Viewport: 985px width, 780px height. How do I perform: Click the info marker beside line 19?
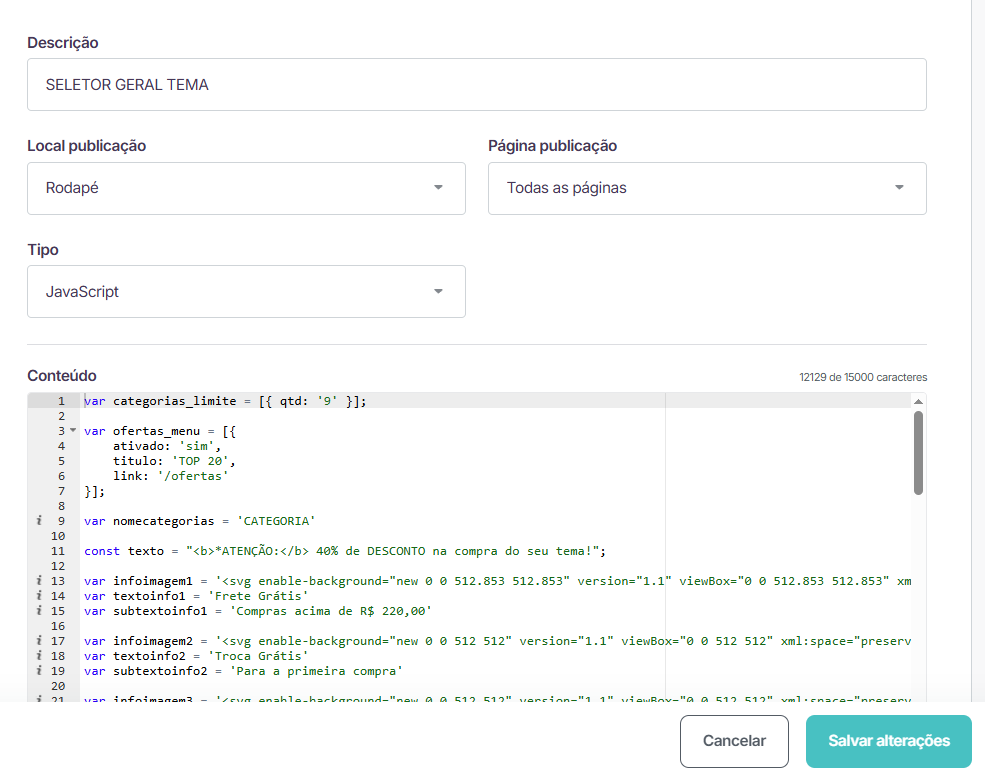click(38, 671)
